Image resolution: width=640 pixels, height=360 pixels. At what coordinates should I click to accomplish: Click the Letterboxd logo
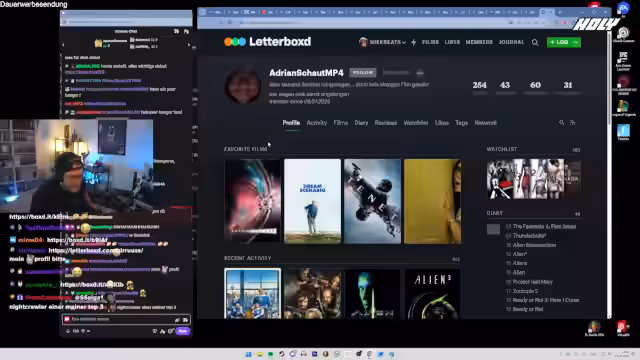point(268,42)
